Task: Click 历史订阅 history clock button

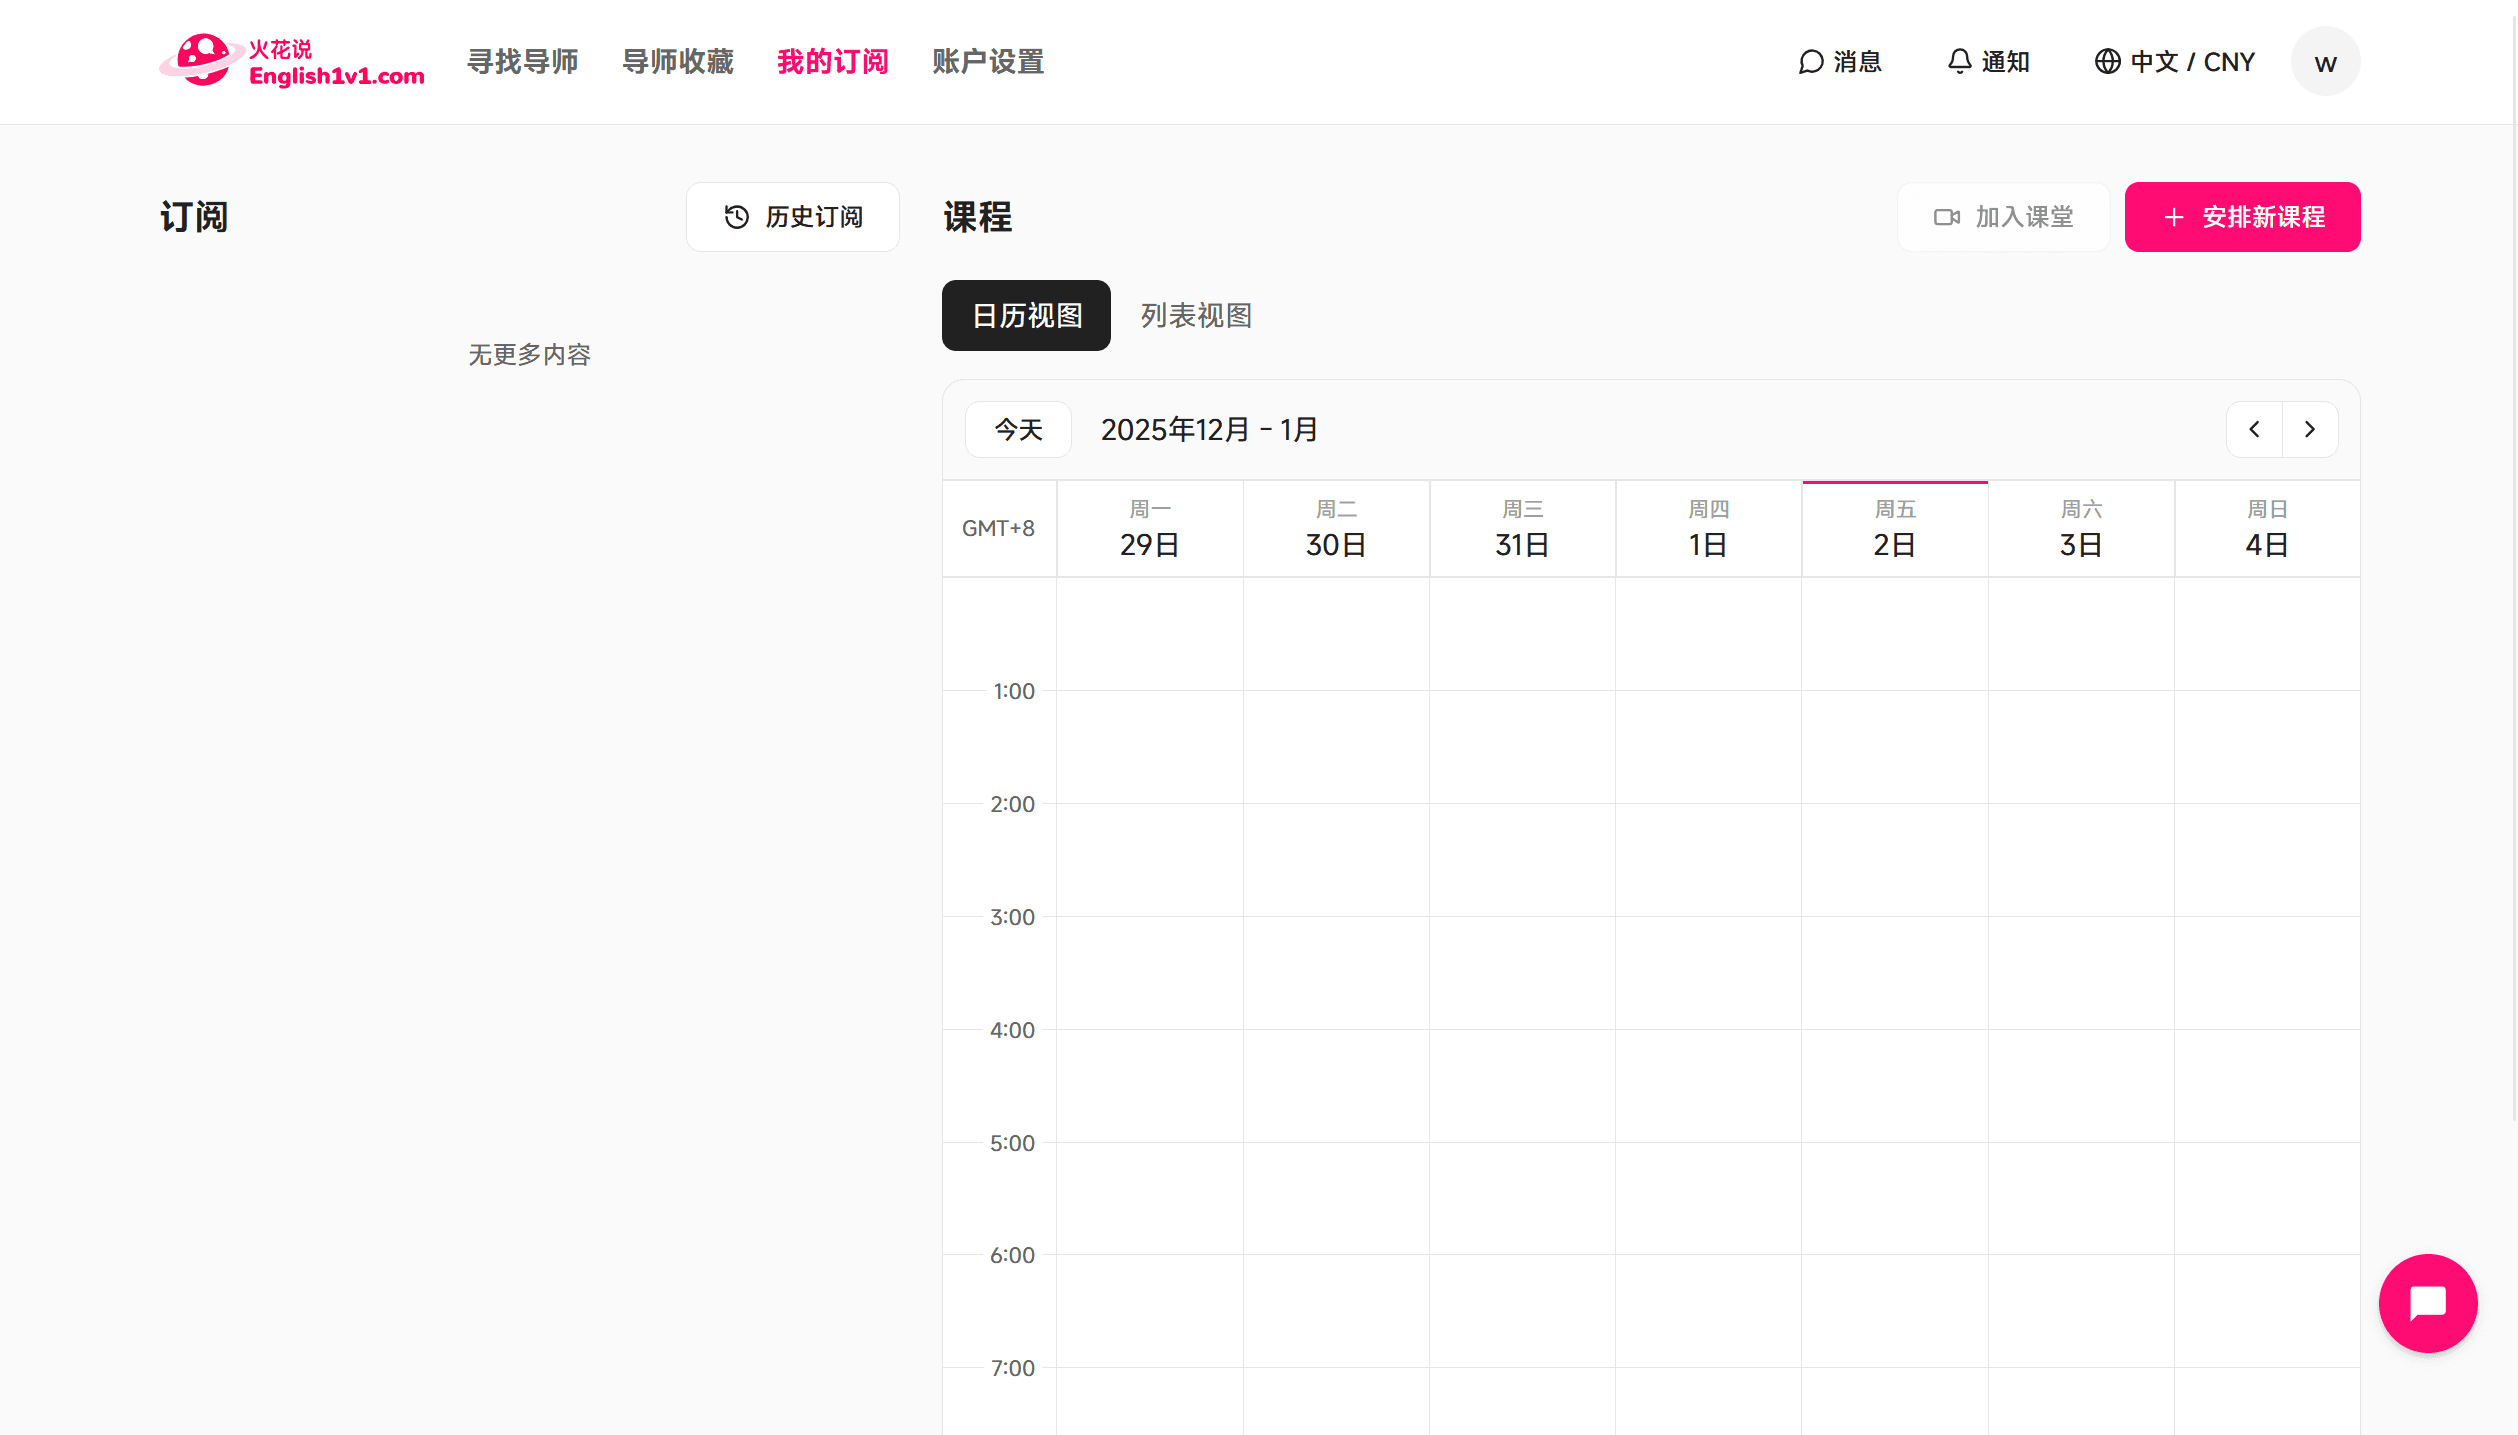Action: (793, 217)
